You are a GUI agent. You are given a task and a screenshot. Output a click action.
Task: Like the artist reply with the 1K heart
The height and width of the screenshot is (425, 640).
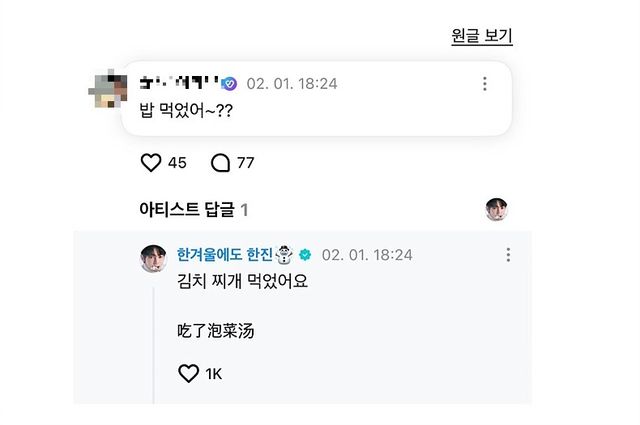coord(189,374)
